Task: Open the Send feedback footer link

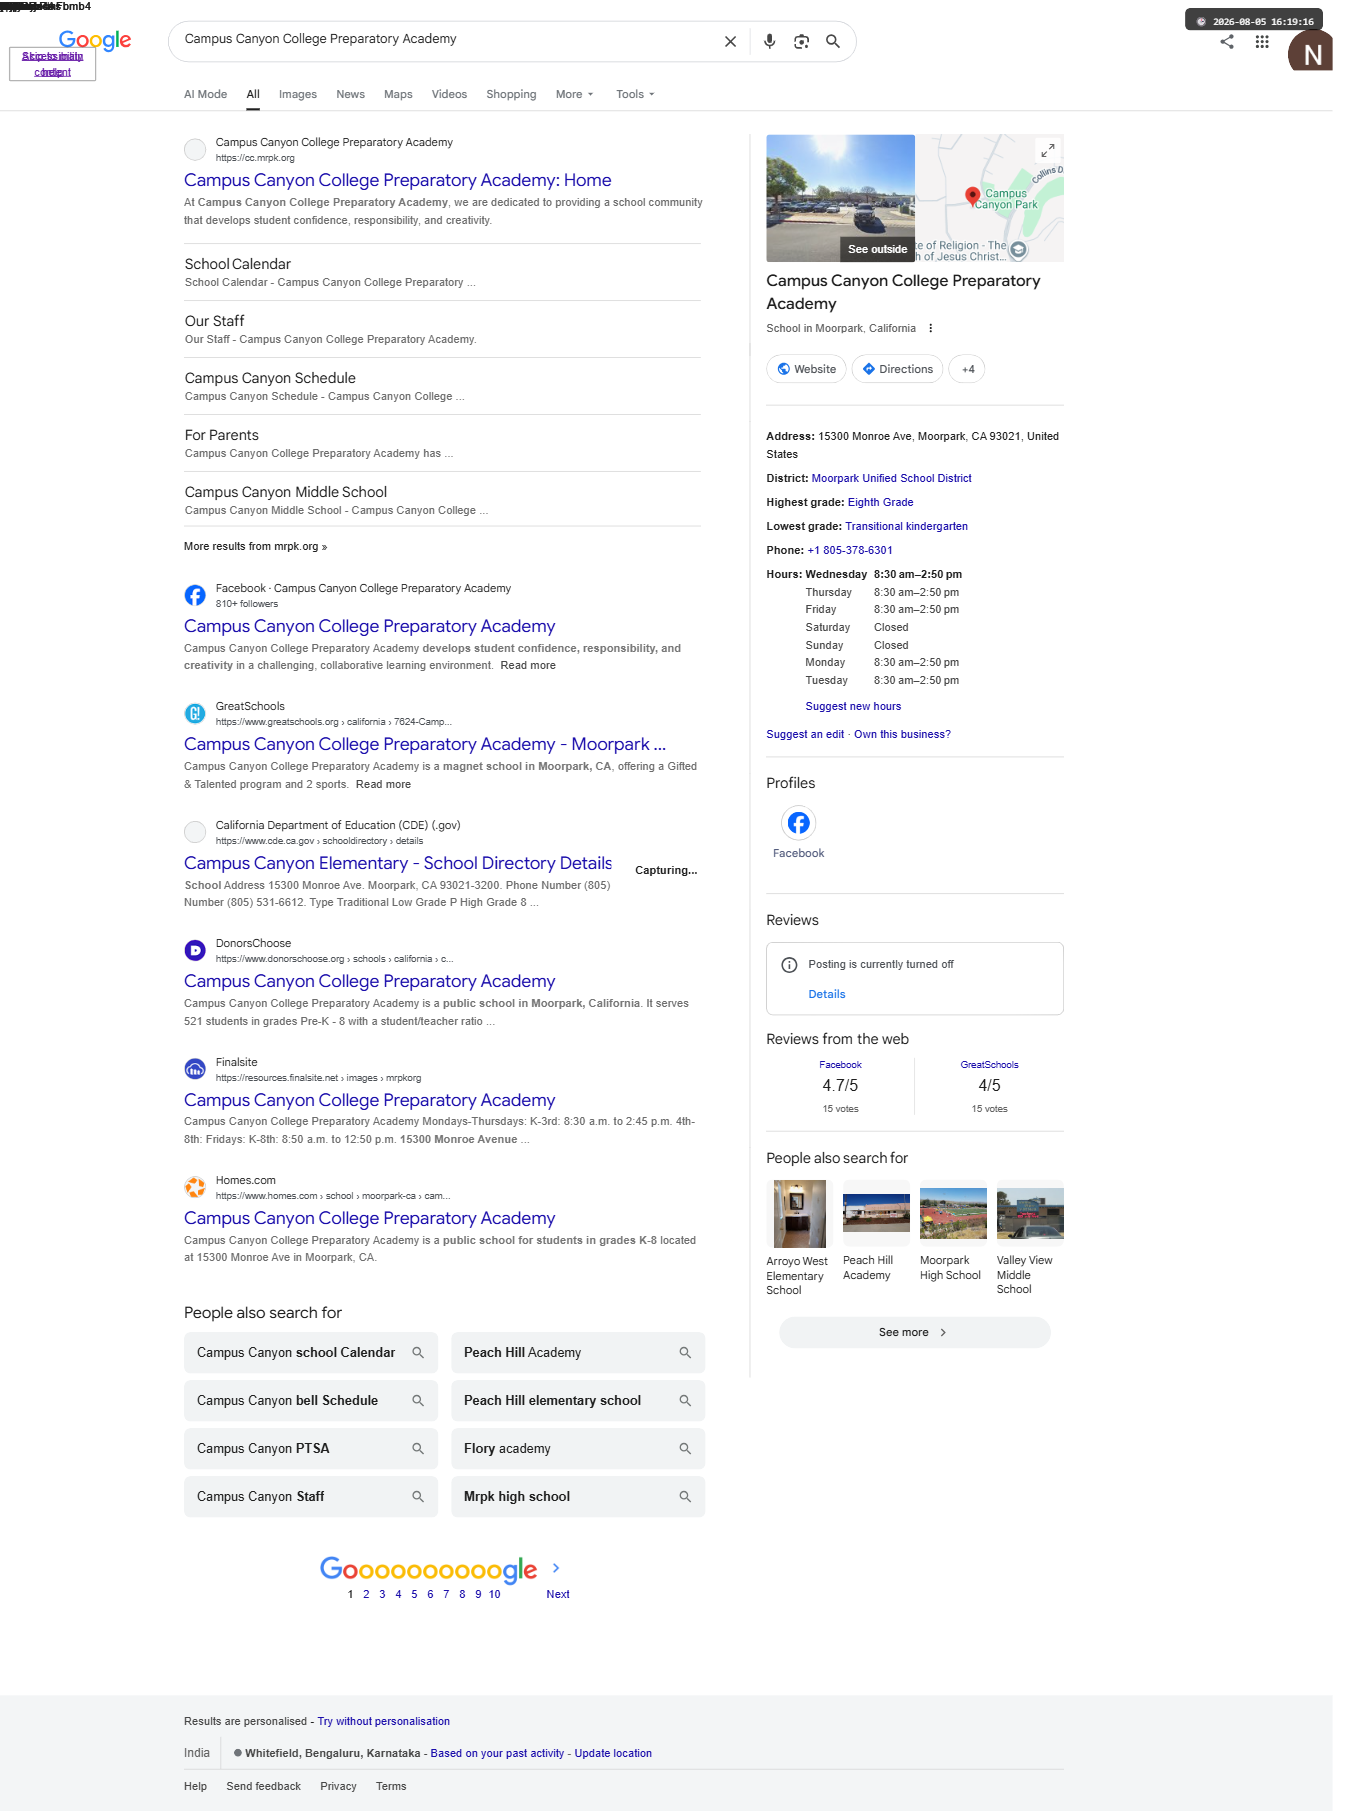Action: (x=263, y=1786)
